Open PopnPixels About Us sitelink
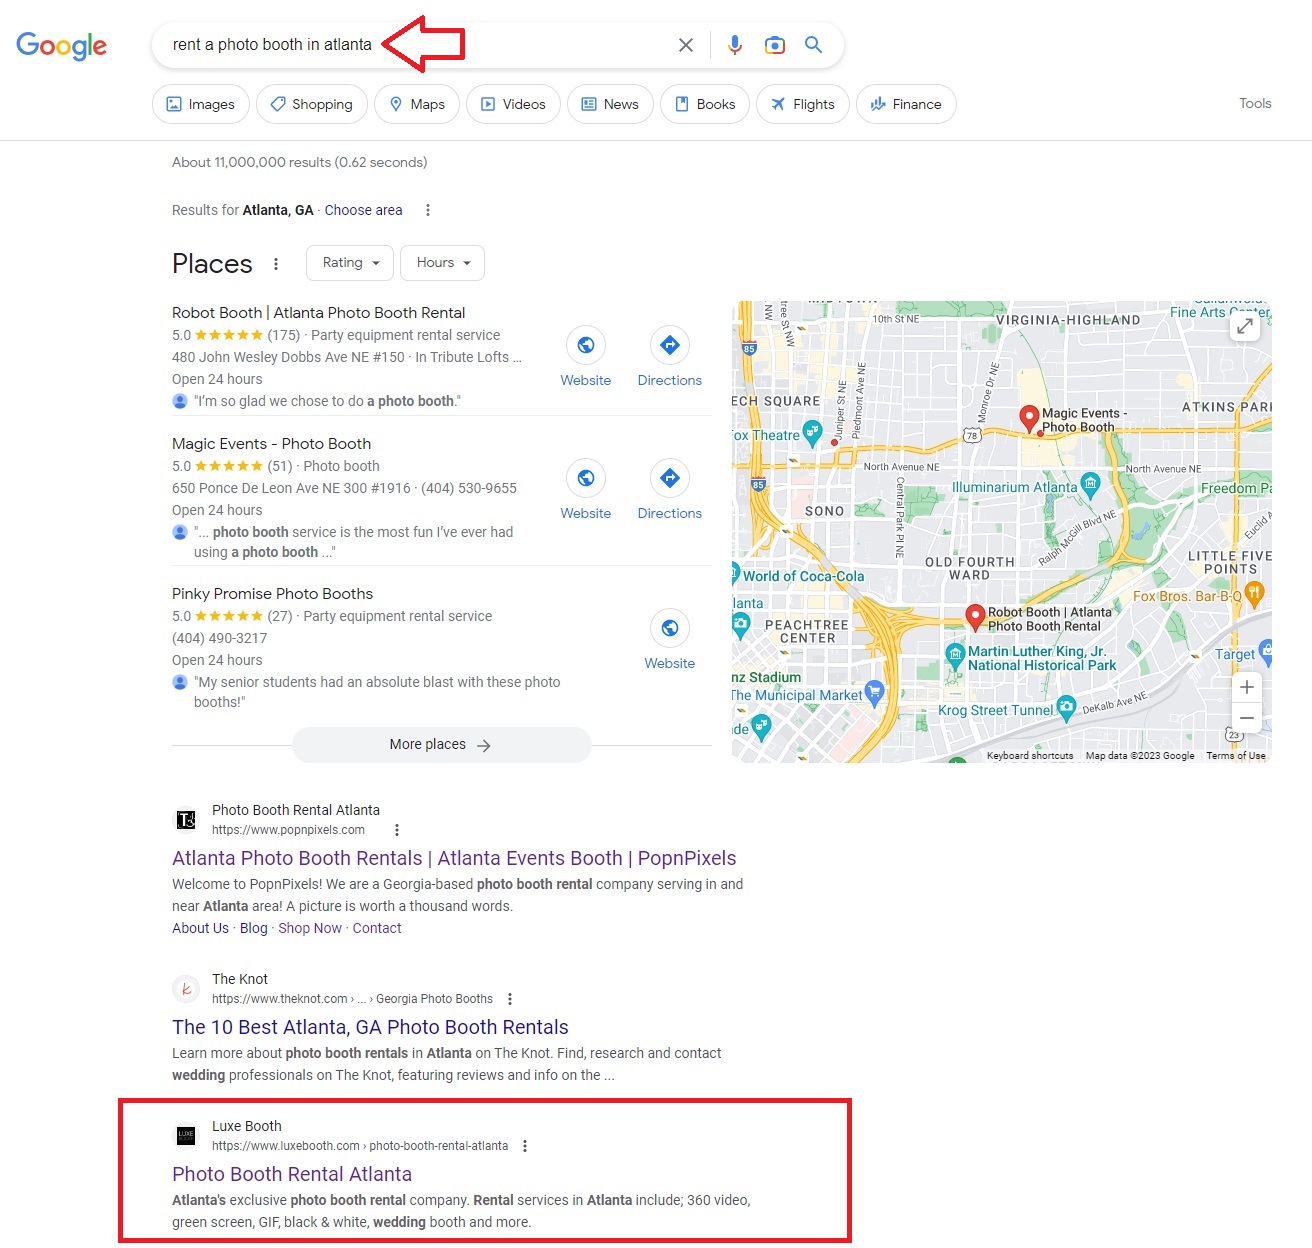Screen dimensions: 1312x1248 tap(200, 928)
